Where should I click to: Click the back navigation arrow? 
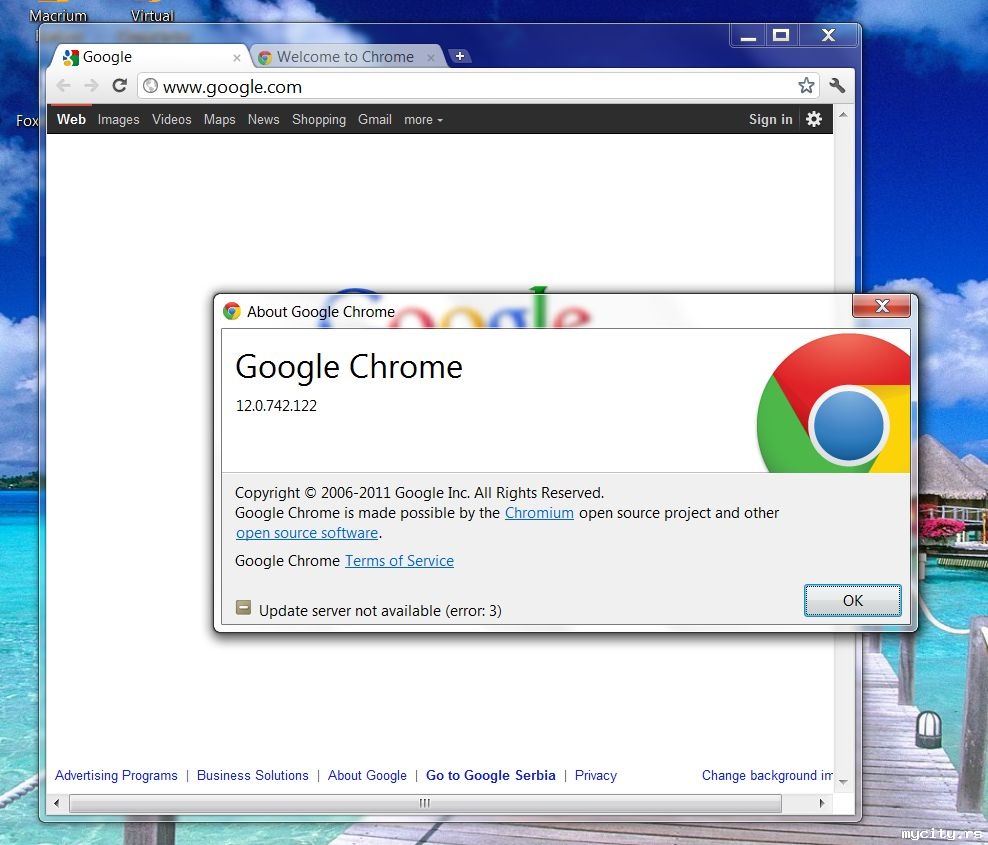[x=63, y=86]
